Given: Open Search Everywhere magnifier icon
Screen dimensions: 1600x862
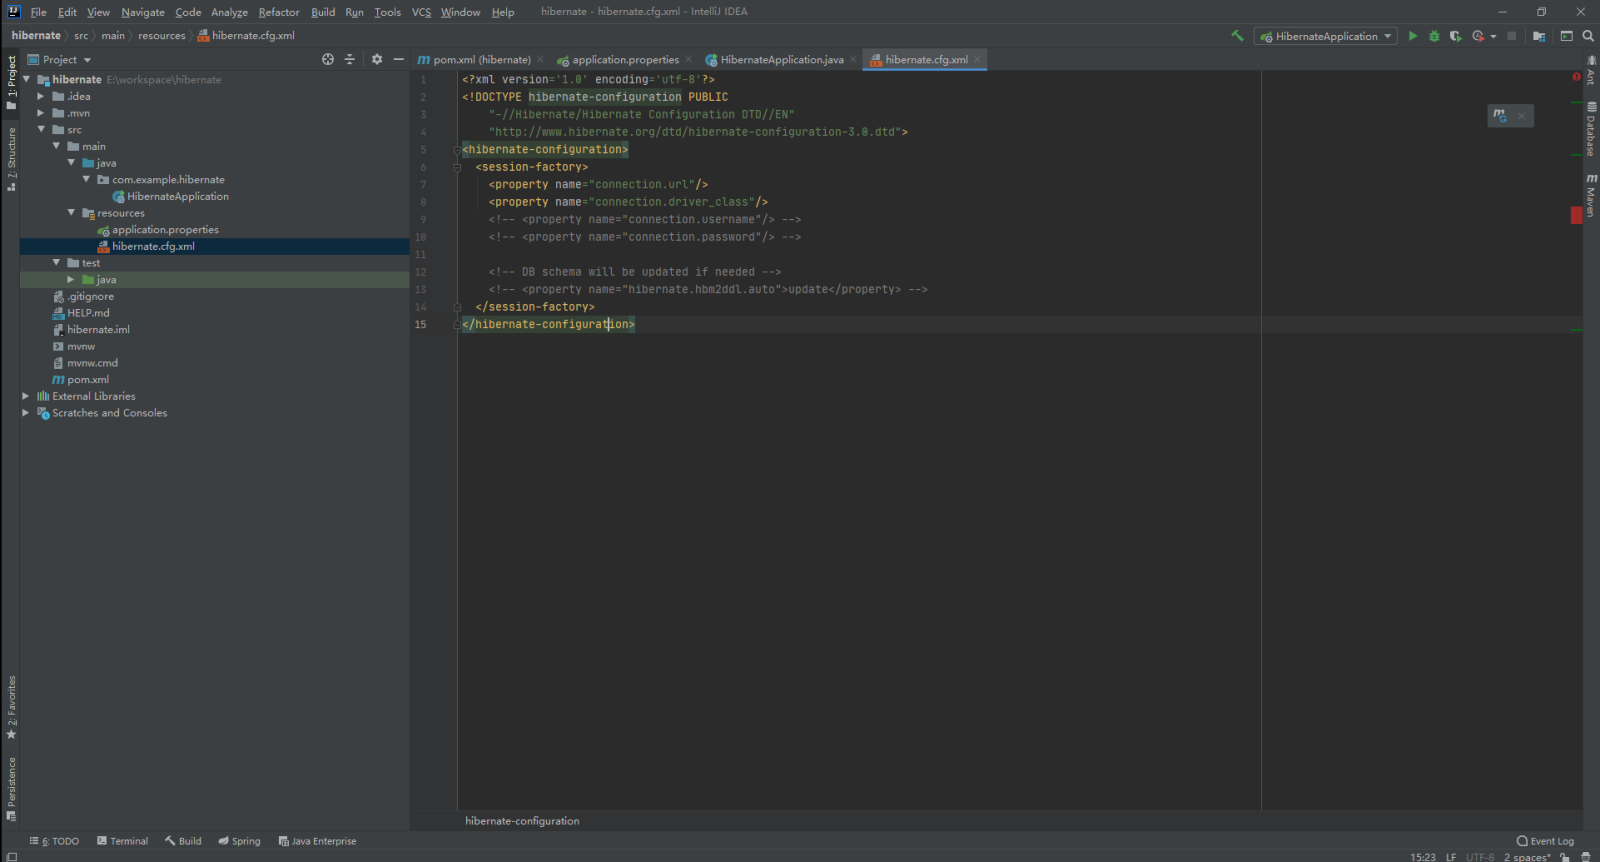Looking at the screenshot, I should (x=1588, y=36).
